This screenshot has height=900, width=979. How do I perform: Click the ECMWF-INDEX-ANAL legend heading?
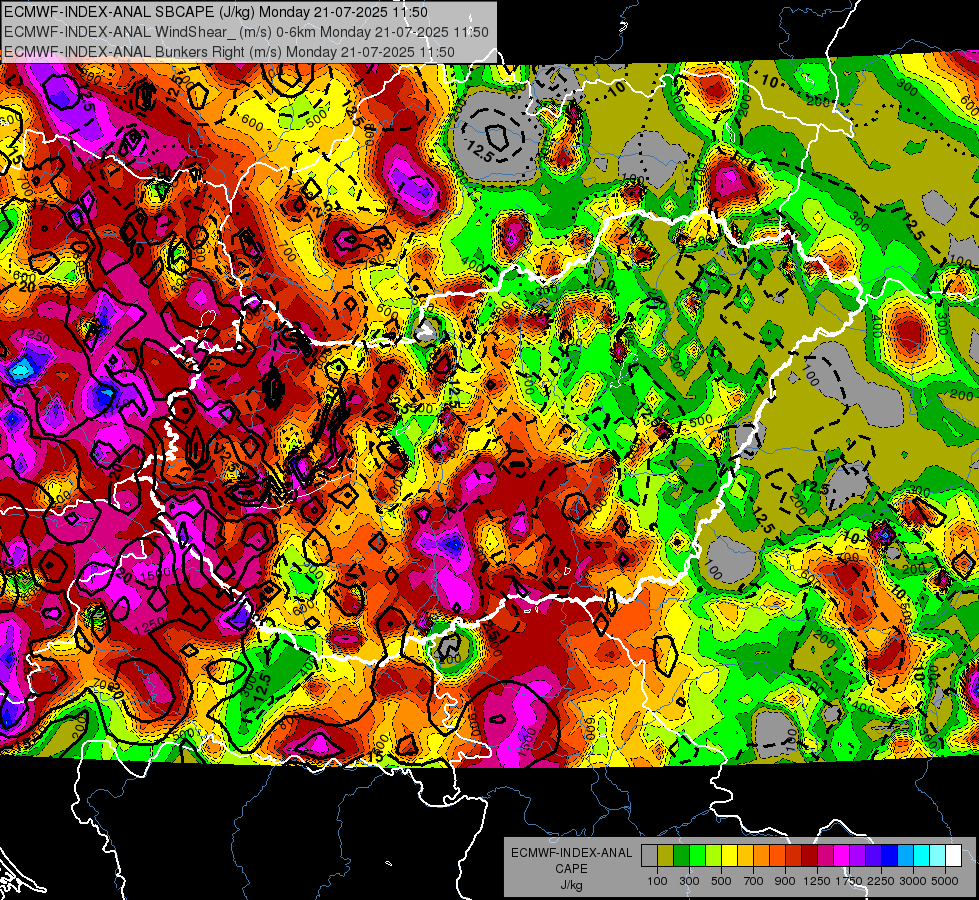(572, 853)
